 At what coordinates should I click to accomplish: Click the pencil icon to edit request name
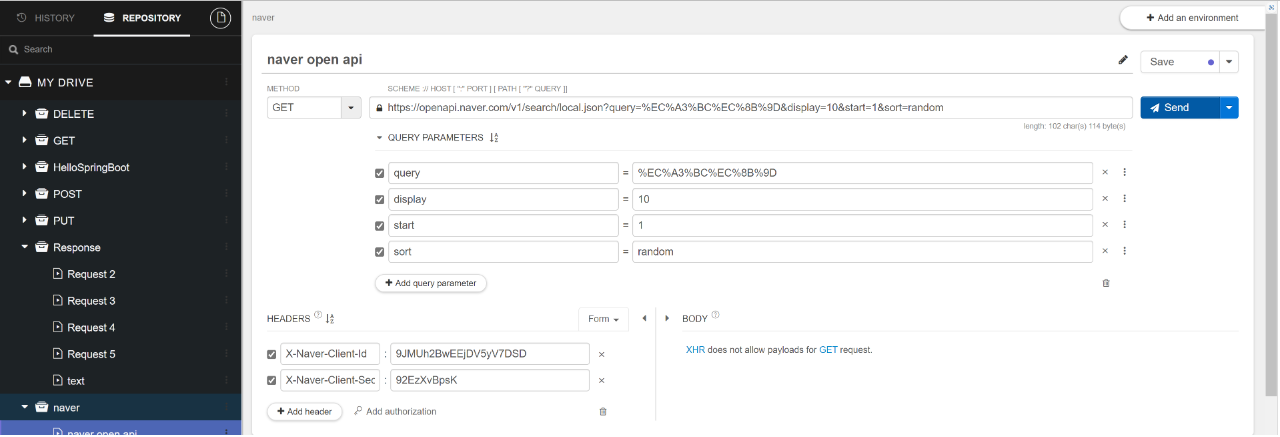click(x=1123, y=60)
